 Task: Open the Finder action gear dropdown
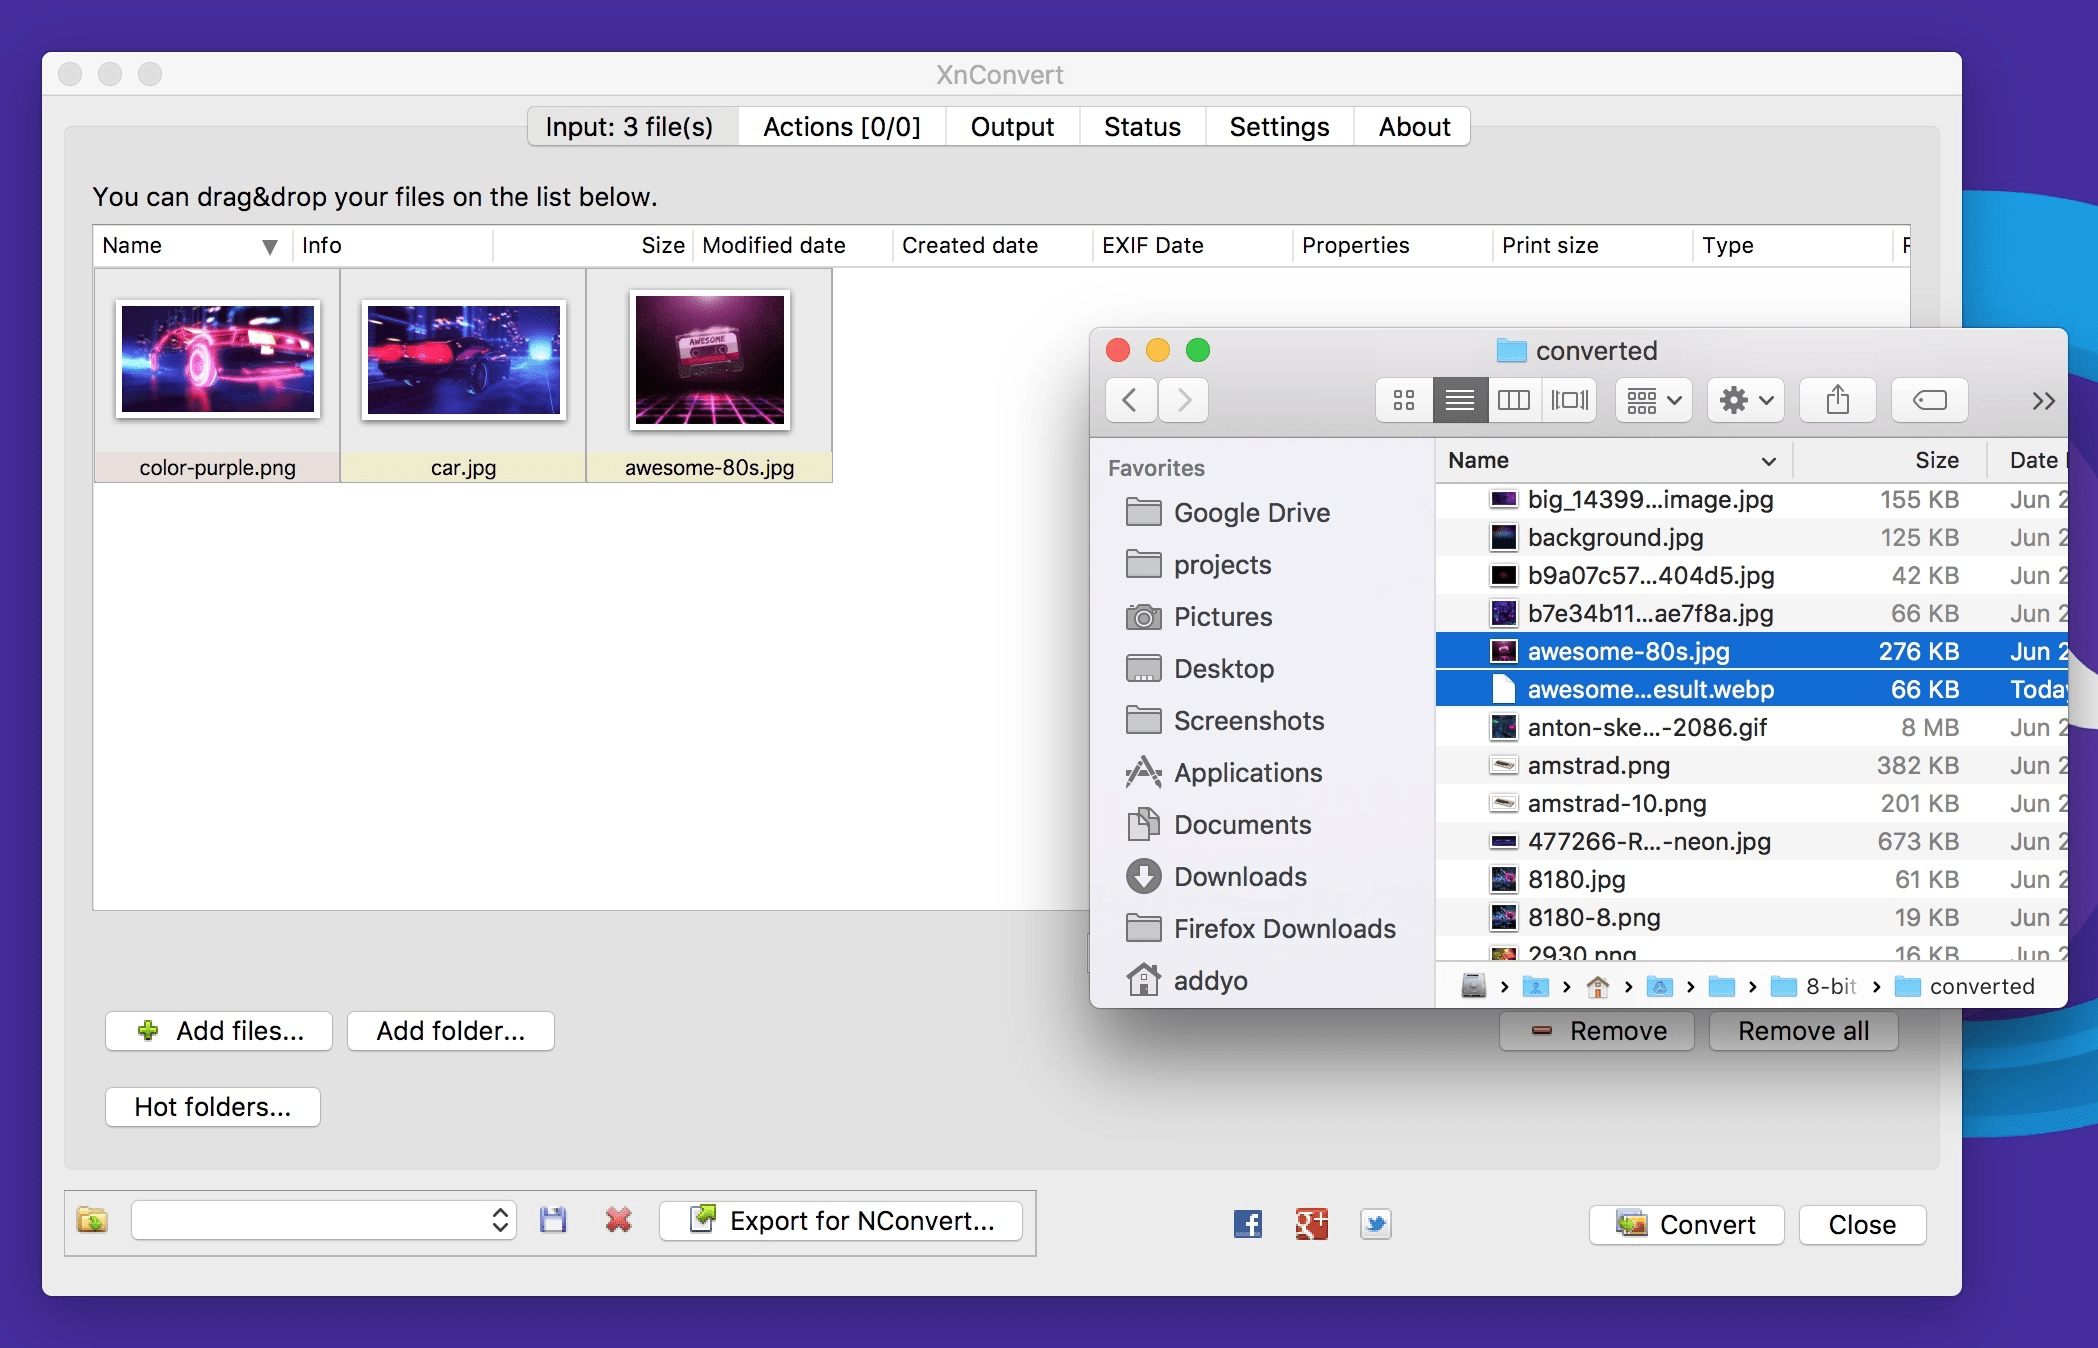pos(1744,400)
